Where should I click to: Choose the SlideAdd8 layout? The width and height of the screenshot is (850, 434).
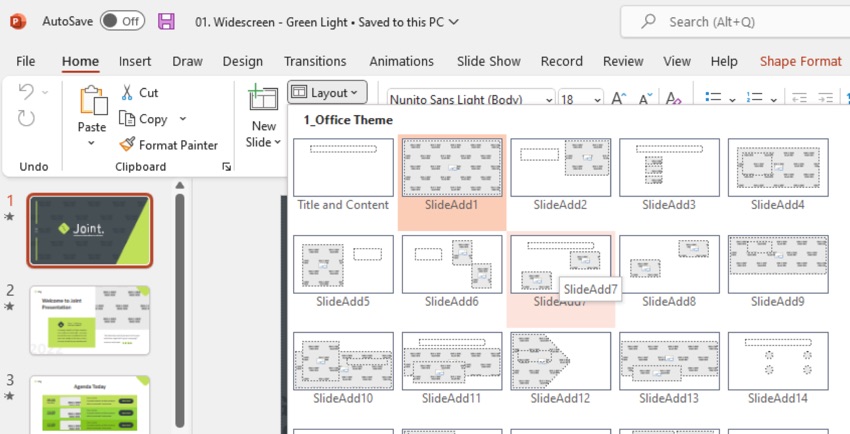coord(669,271)
